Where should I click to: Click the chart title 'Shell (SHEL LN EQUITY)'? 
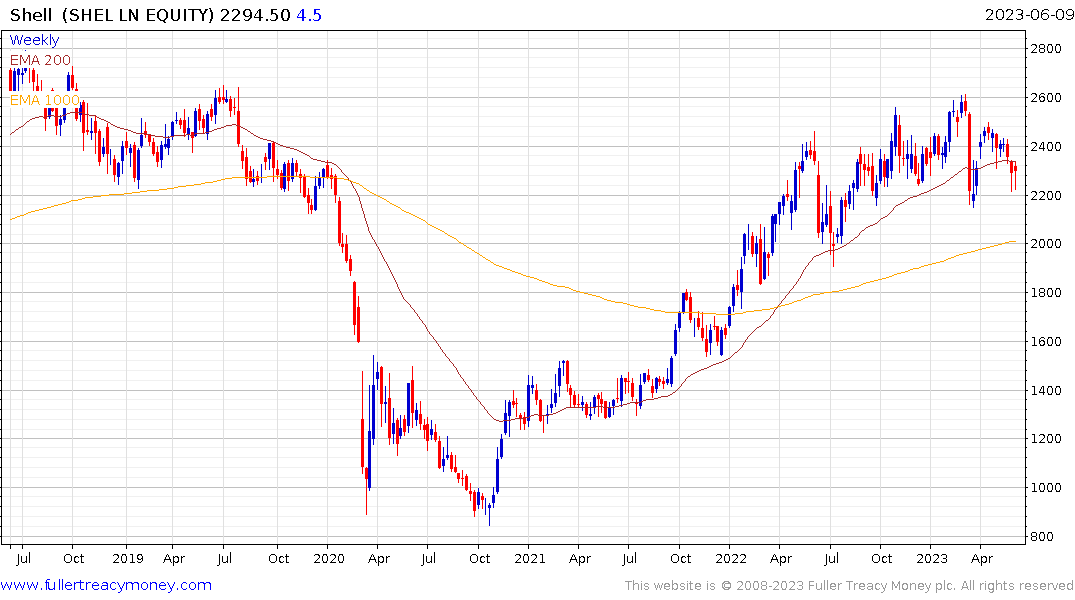click(x=112, y=15)
